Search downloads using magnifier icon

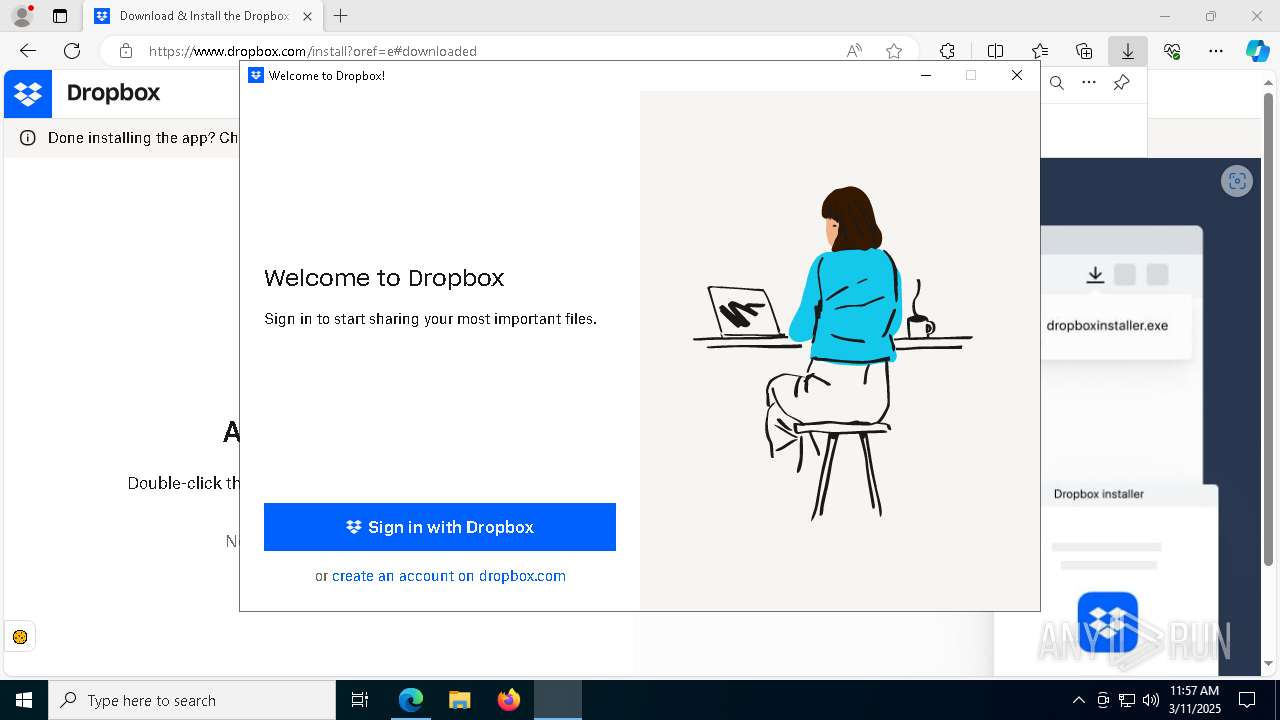pos(1056,83)
